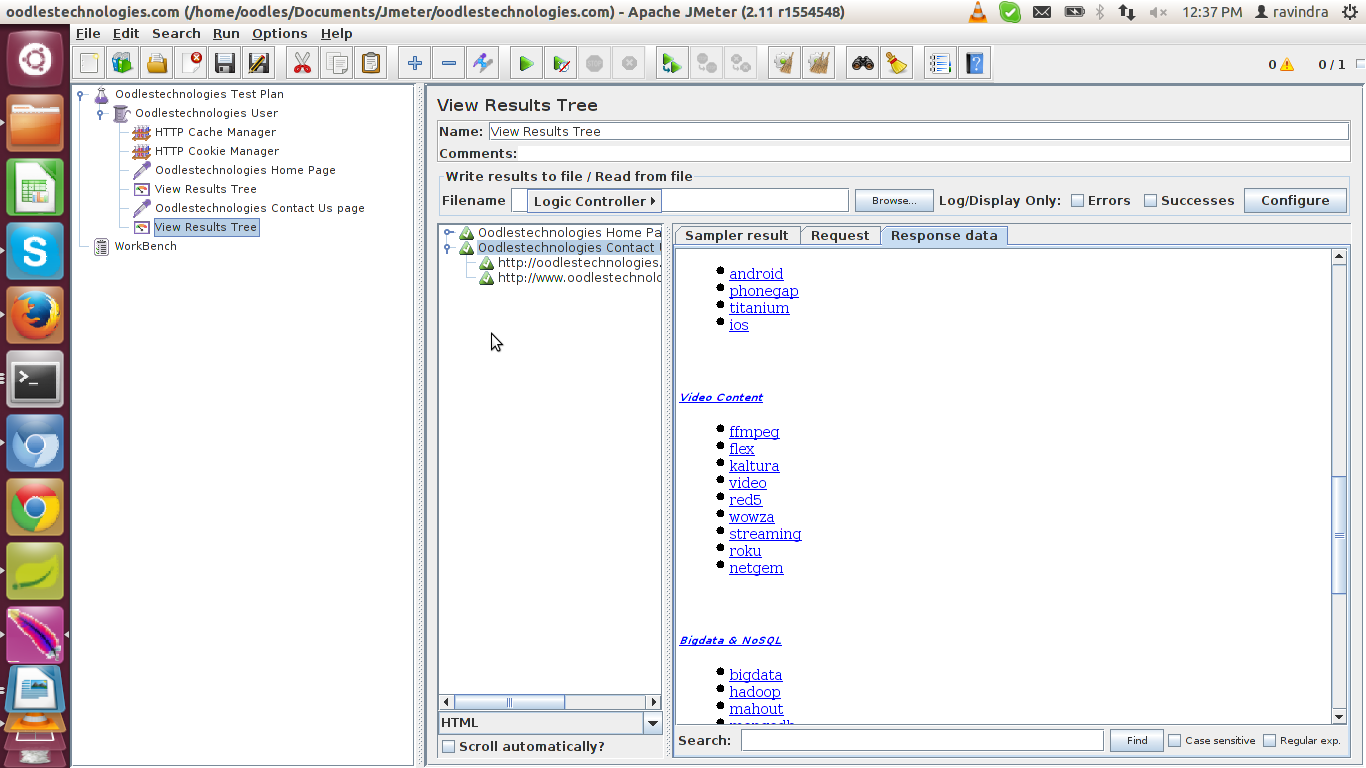Click the Browse... button

tap(894, 201)
